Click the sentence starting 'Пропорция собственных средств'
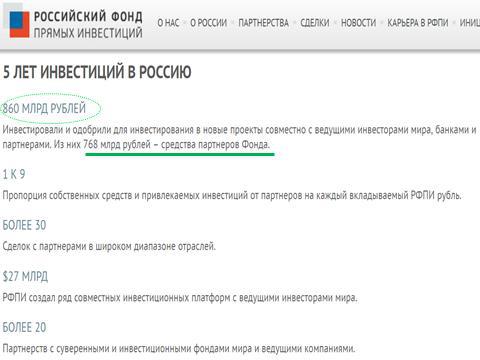This screenshot has width=480, height=360. (232, 195)
